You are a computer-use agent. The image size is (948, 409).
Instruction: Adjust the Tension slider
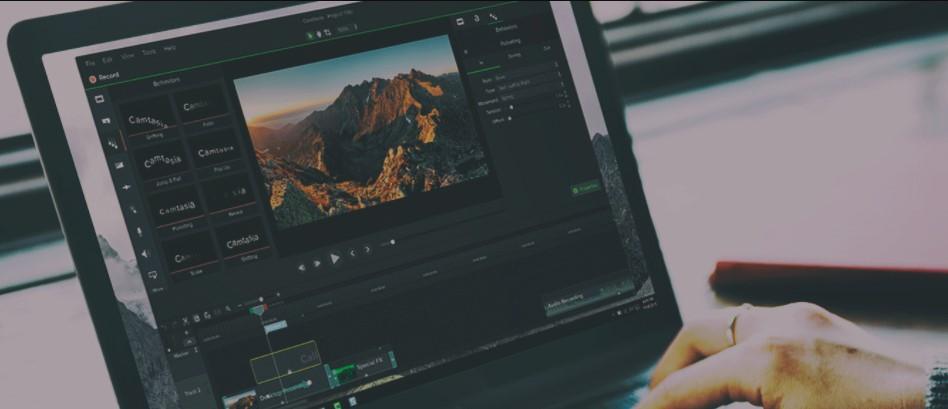pyautogui.click(x=511, y=108)
